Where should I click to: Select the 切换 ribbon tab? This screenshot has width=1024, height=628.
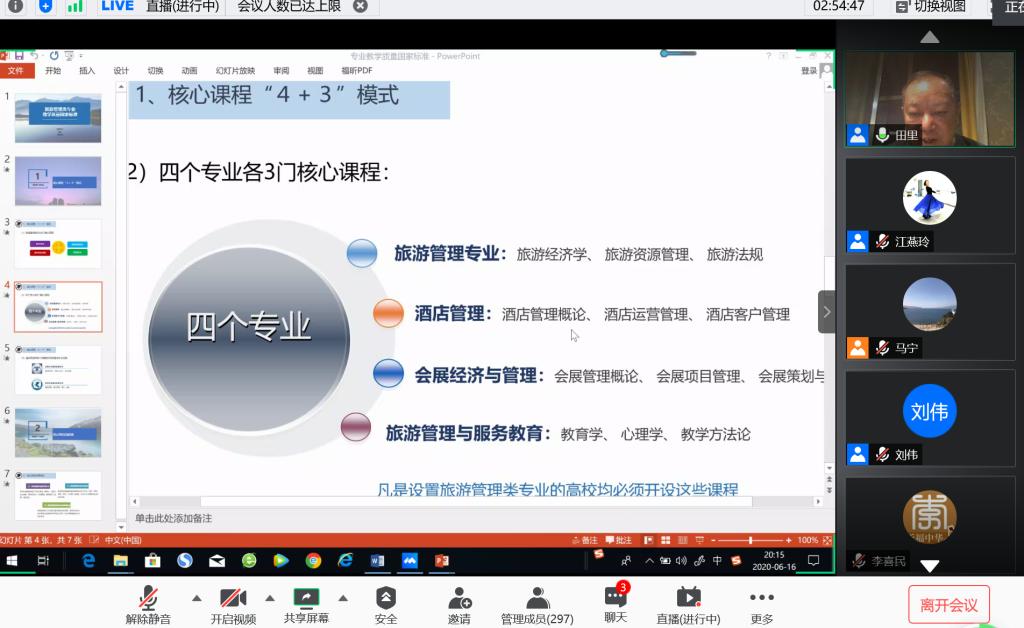tap(155, 71)
